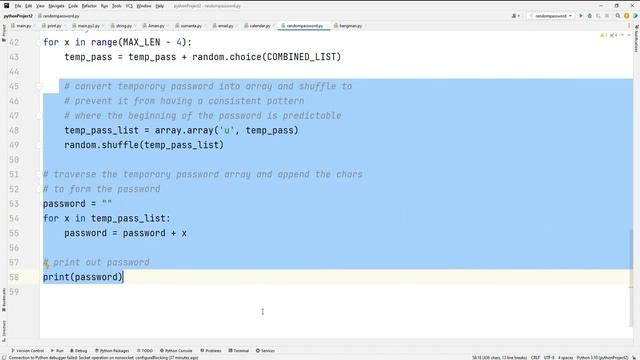Click the PyCharm logo in the title bar
Image resolution: width=640 pixels, height=360 pixels.
(x=6, y=6)
